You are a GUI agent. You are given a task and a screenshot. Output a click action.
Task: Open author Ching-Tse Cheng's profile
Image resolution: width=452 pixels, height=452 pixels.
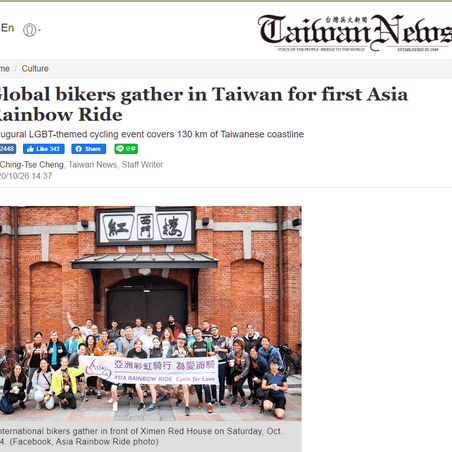click(32, 165)
